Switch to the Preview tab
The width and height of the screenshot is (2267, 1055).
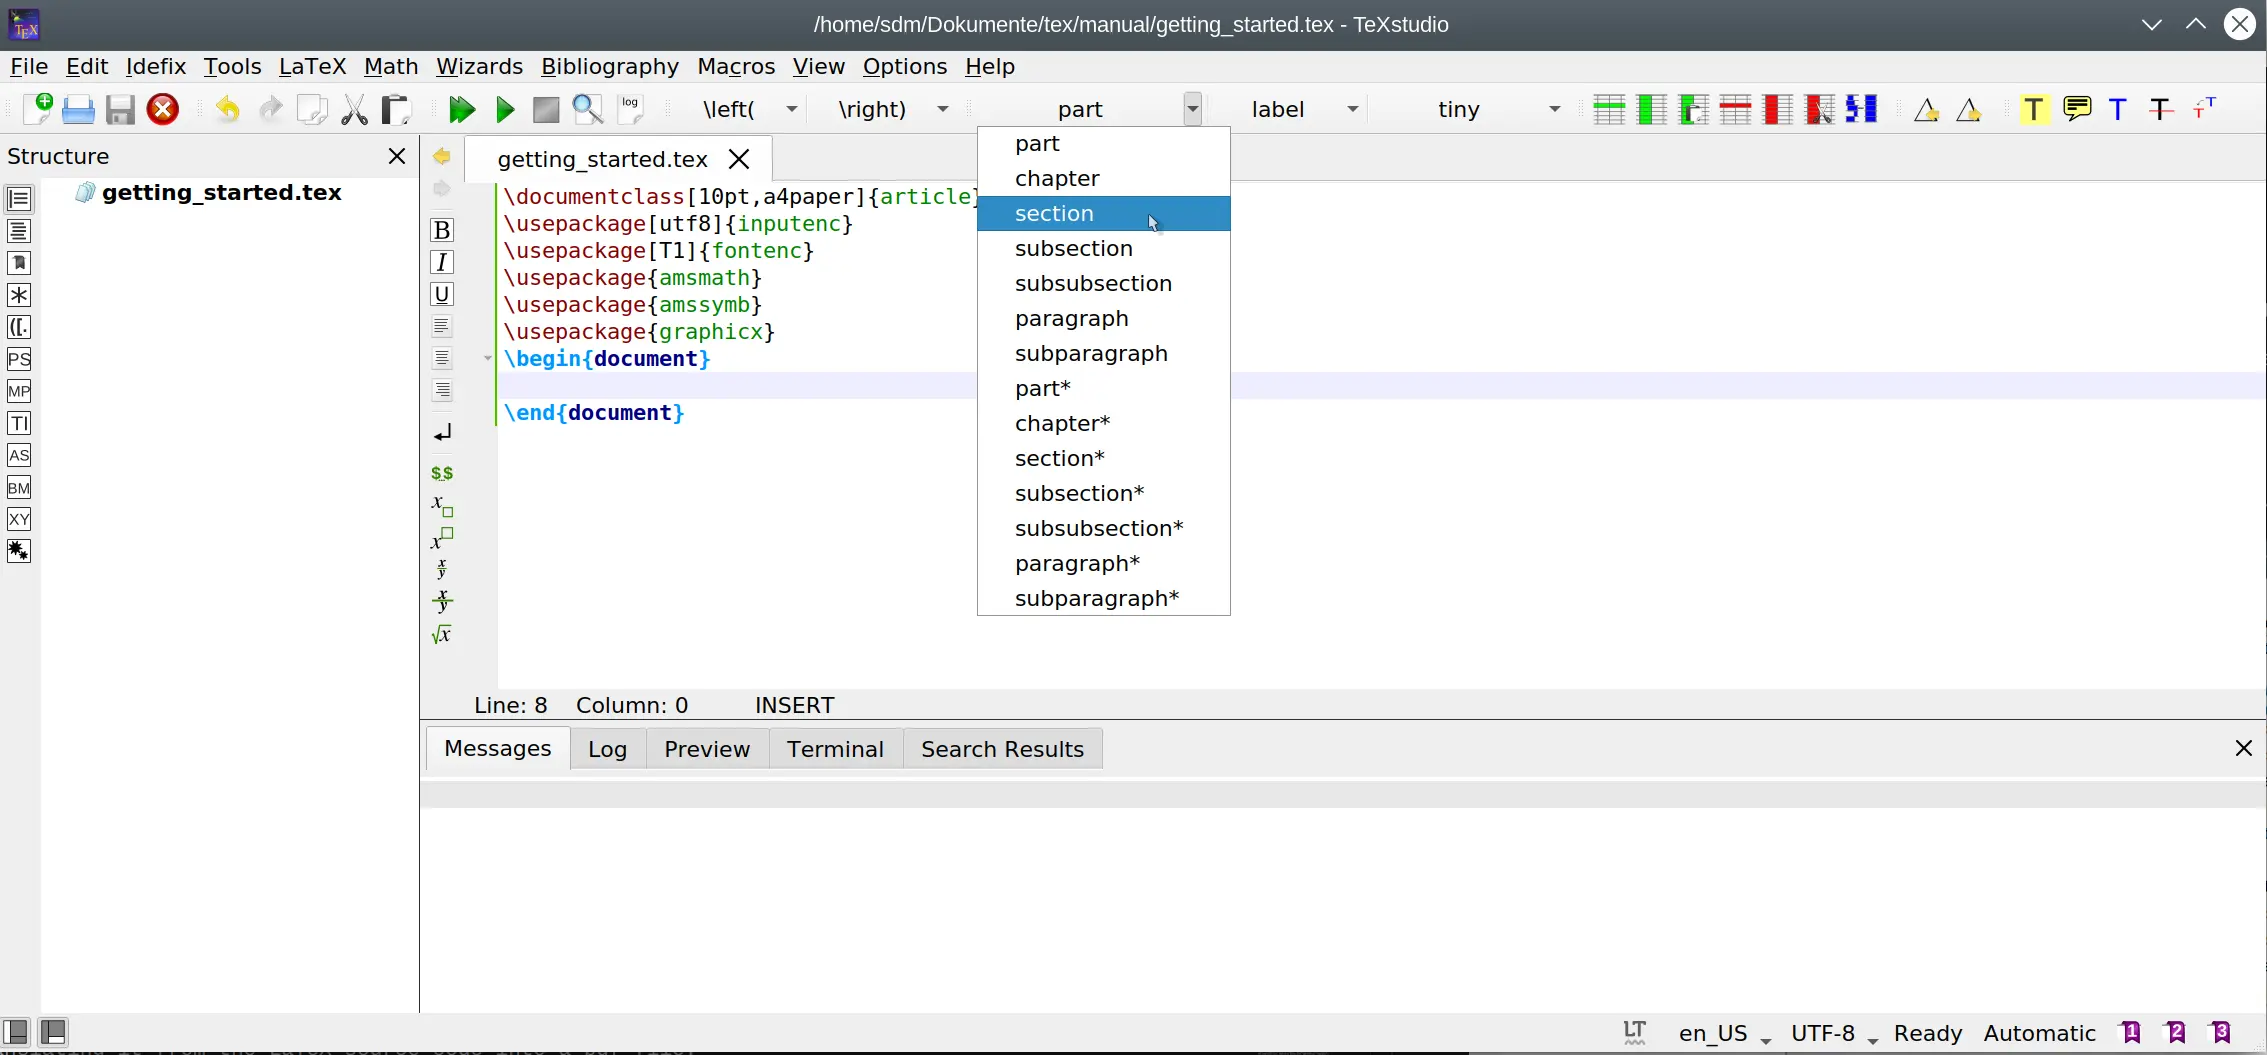pyautogui.click(x=706, y=749)
